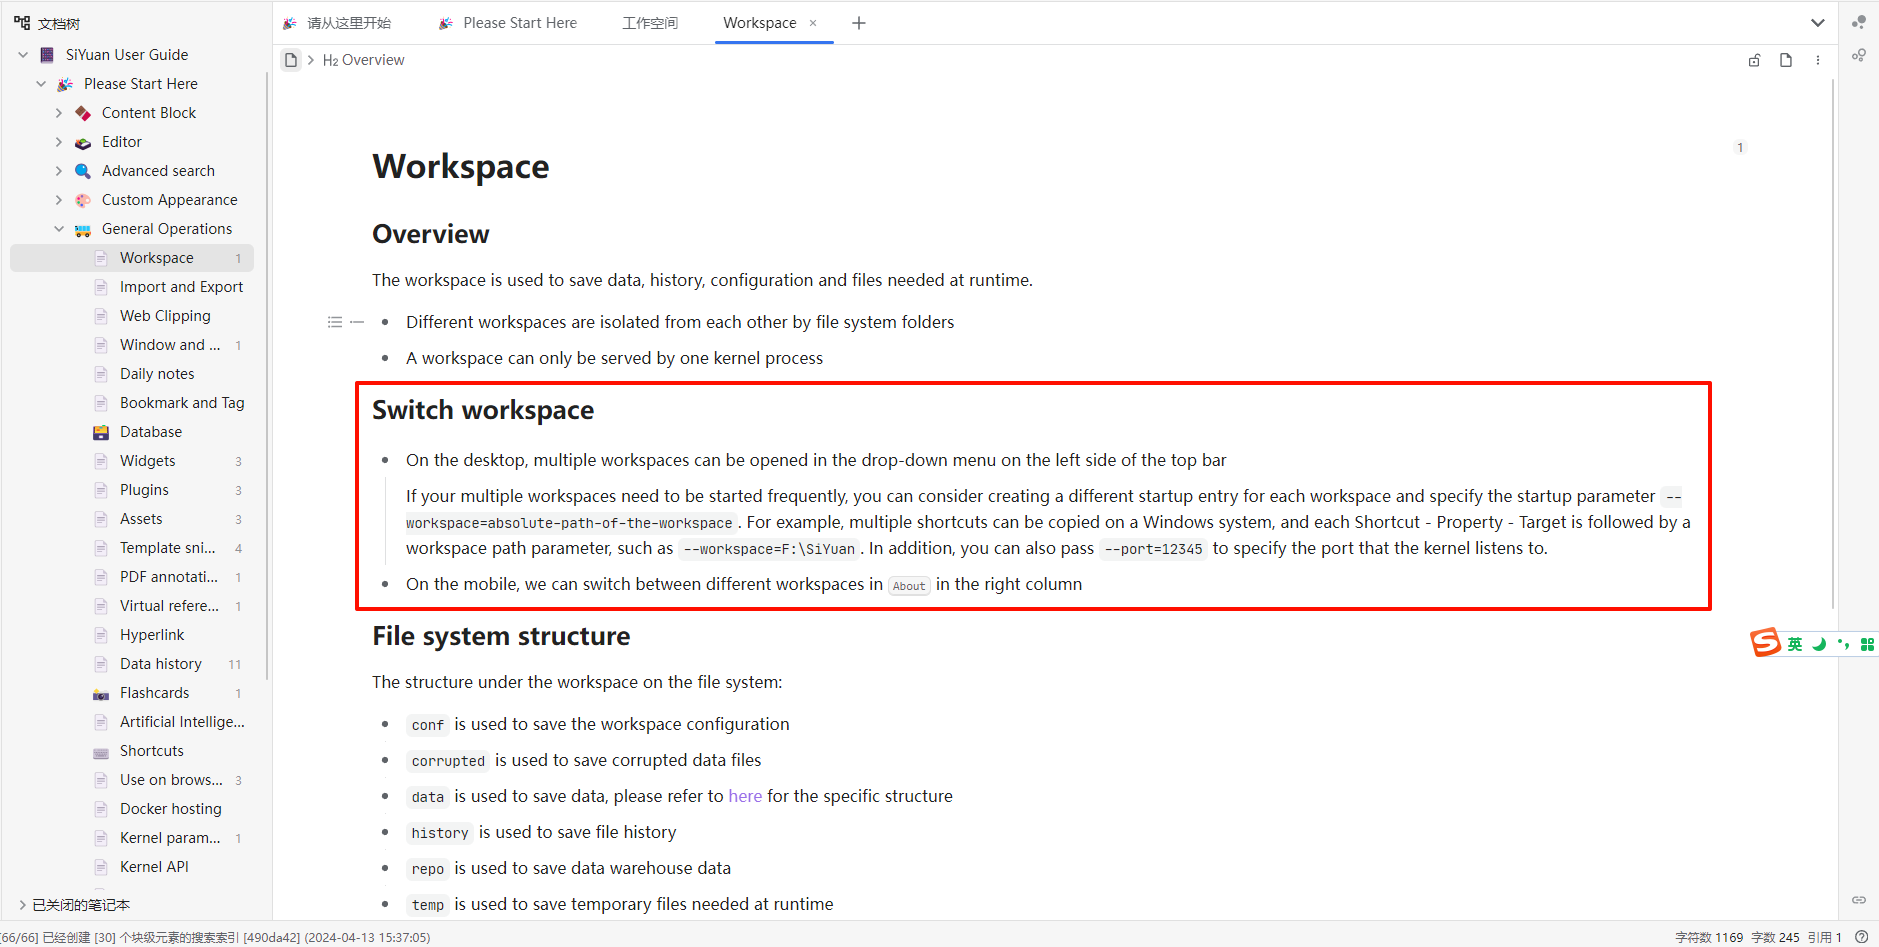Open the document more options menu
Viewport: 1879px width, 947px height.
1818,60
